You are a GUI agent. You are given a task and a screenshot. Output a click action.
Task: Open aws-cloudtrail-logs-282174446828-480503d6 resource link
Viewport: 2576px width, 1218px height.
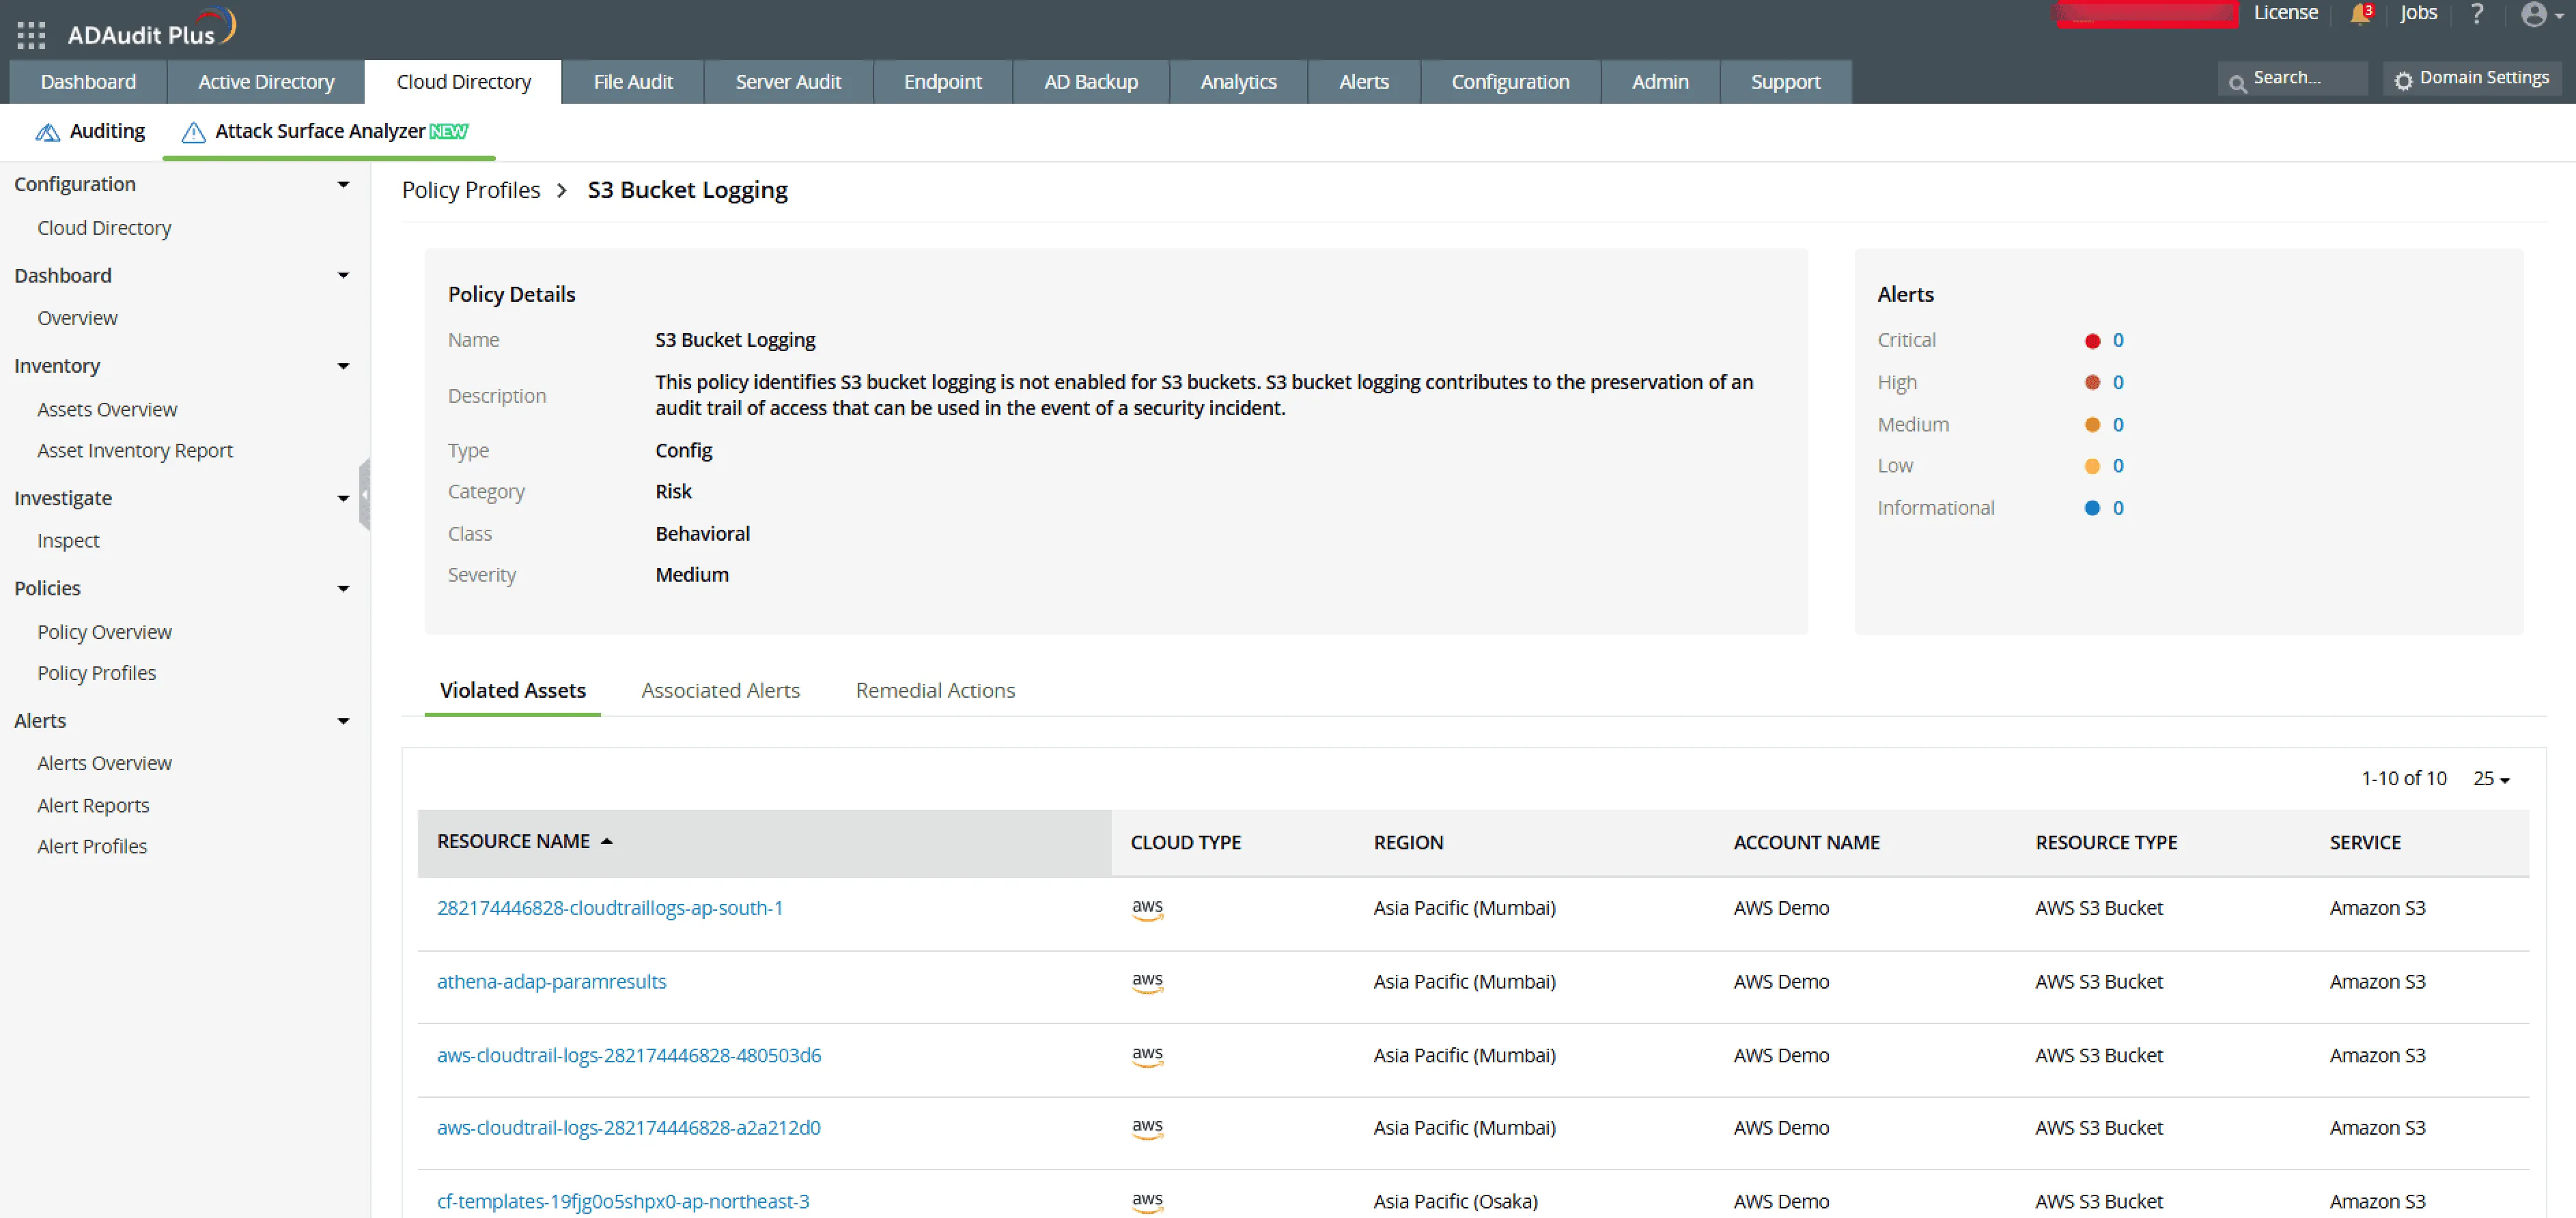click(629, 1056)
